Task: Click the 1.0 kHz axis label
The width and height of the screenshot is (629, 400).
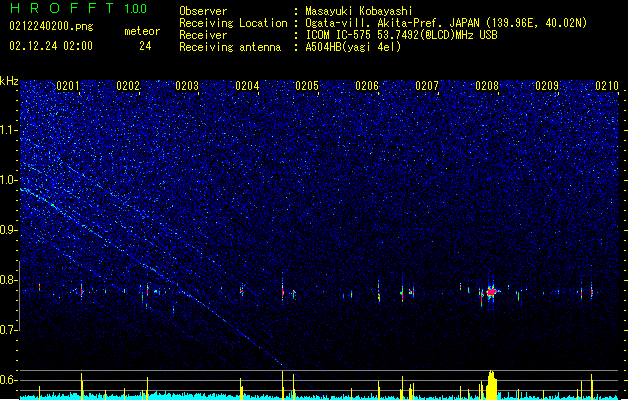Action: click(9, 180)
